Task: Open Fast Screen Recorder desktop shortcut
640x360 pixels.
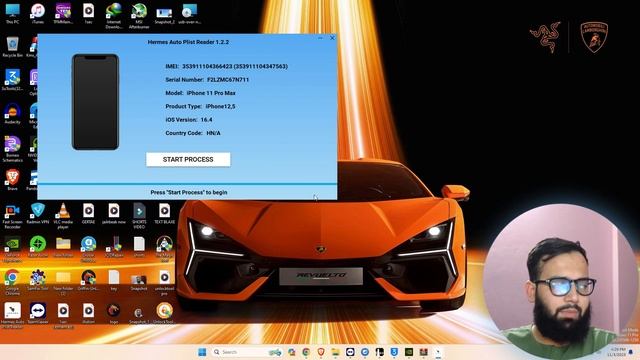Action: click(13, 216)
